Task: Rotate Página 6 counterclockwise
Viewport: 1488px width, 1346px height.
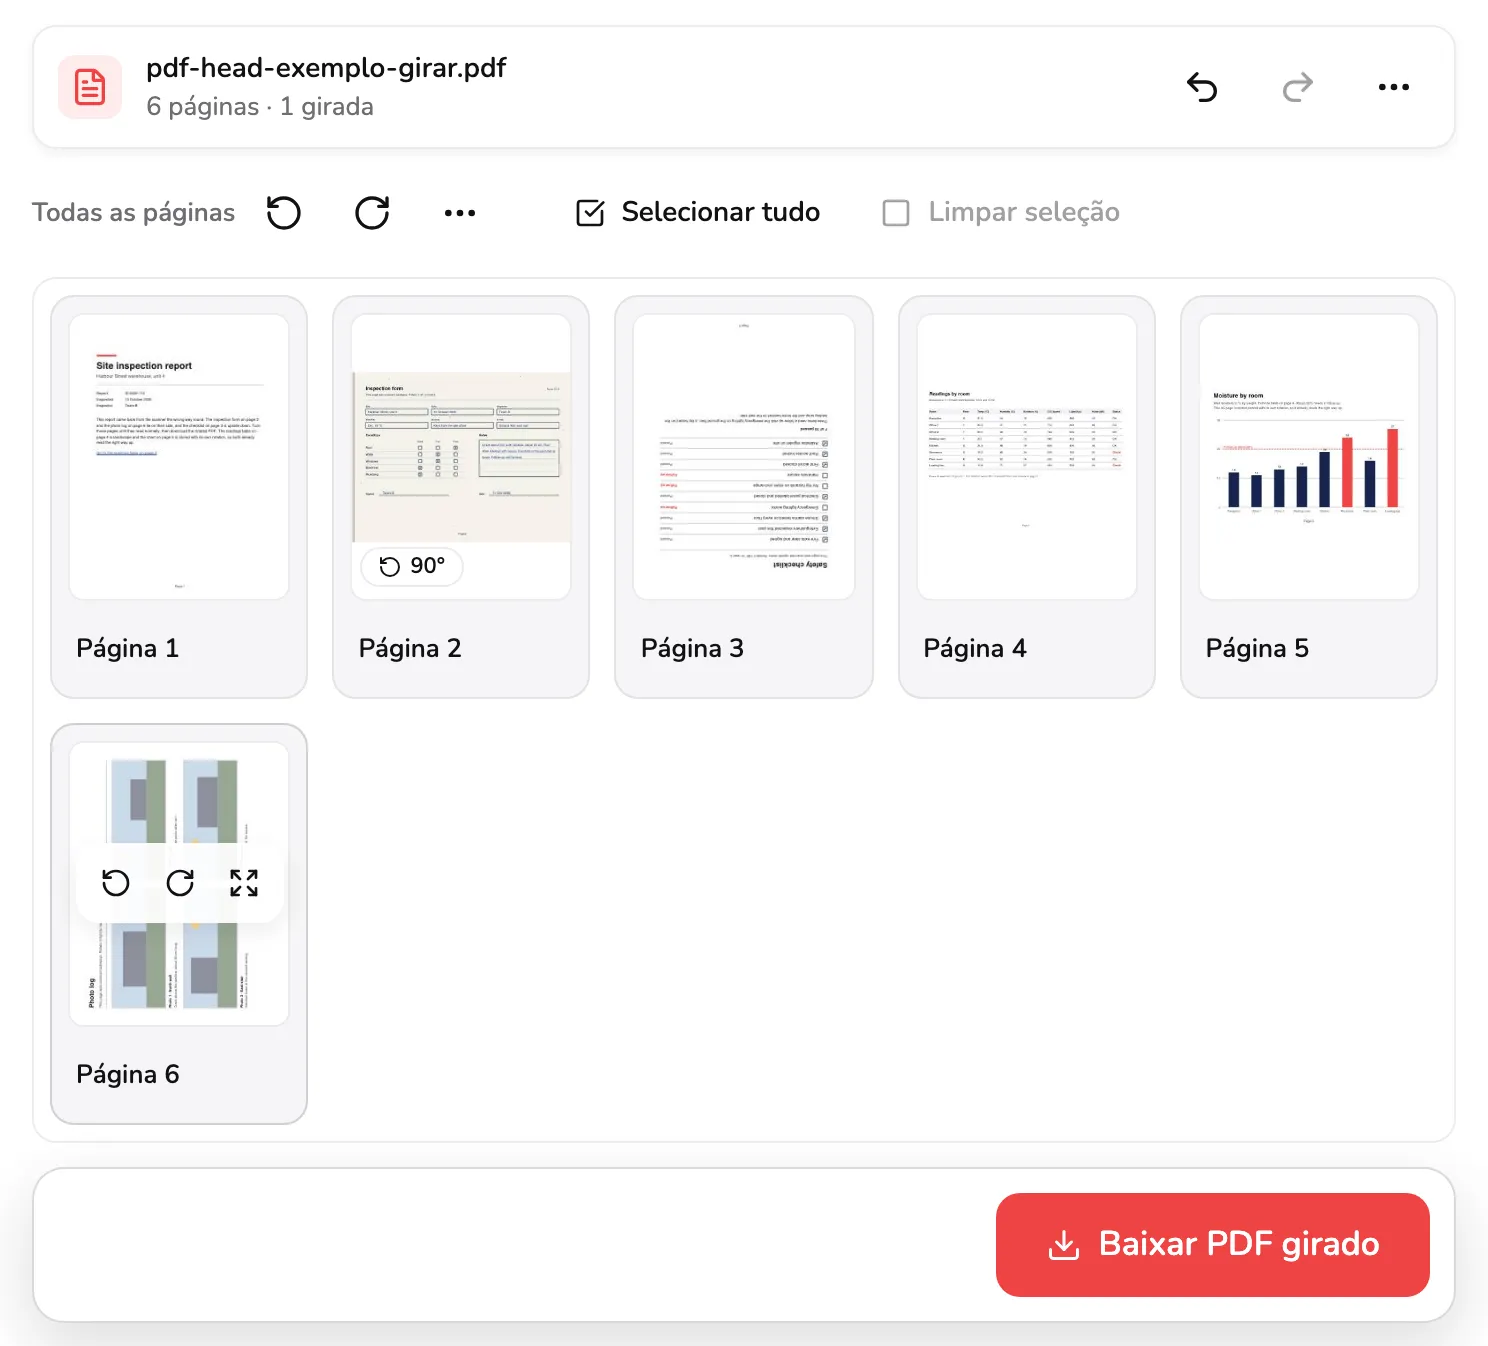Action: 116,883
